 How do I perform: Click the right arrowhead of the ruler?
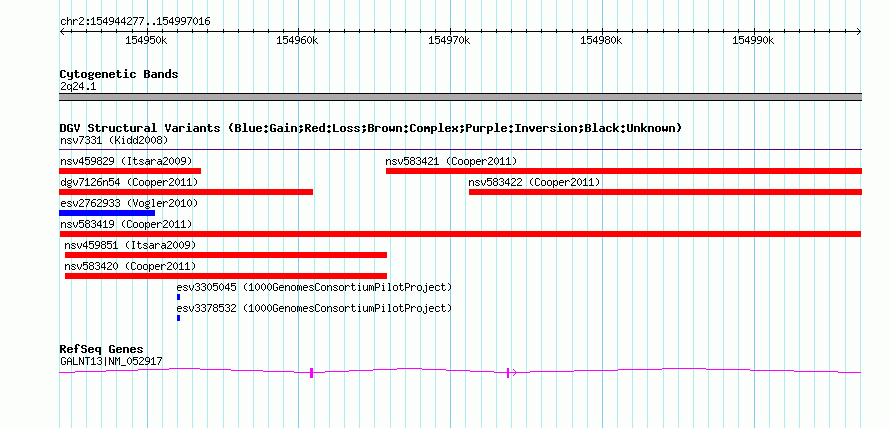coord(859,31)
